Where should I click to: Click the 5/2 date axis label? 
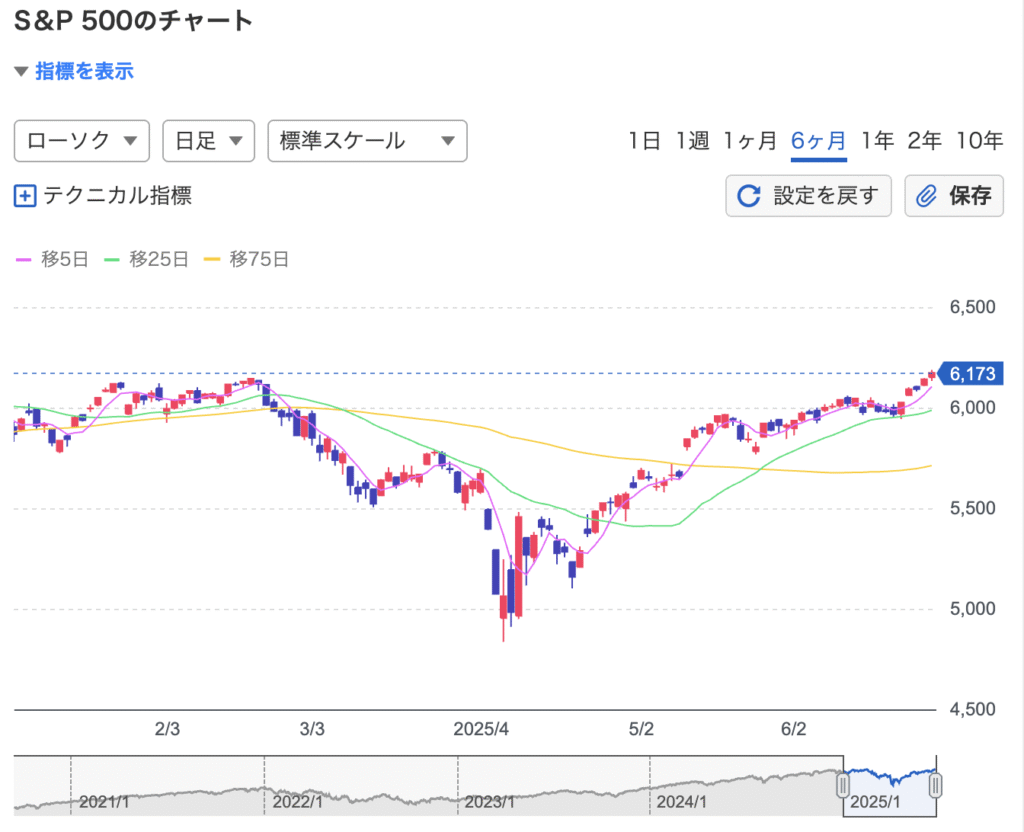[x=641, y=729]
